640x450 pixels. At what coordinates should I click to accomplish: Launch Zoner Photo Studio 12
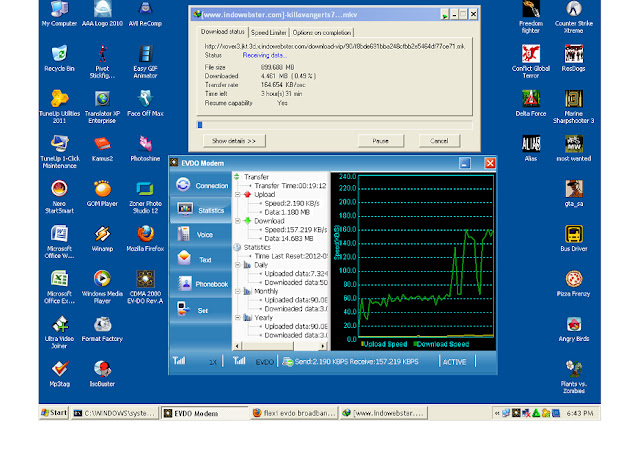click(145, 197)
